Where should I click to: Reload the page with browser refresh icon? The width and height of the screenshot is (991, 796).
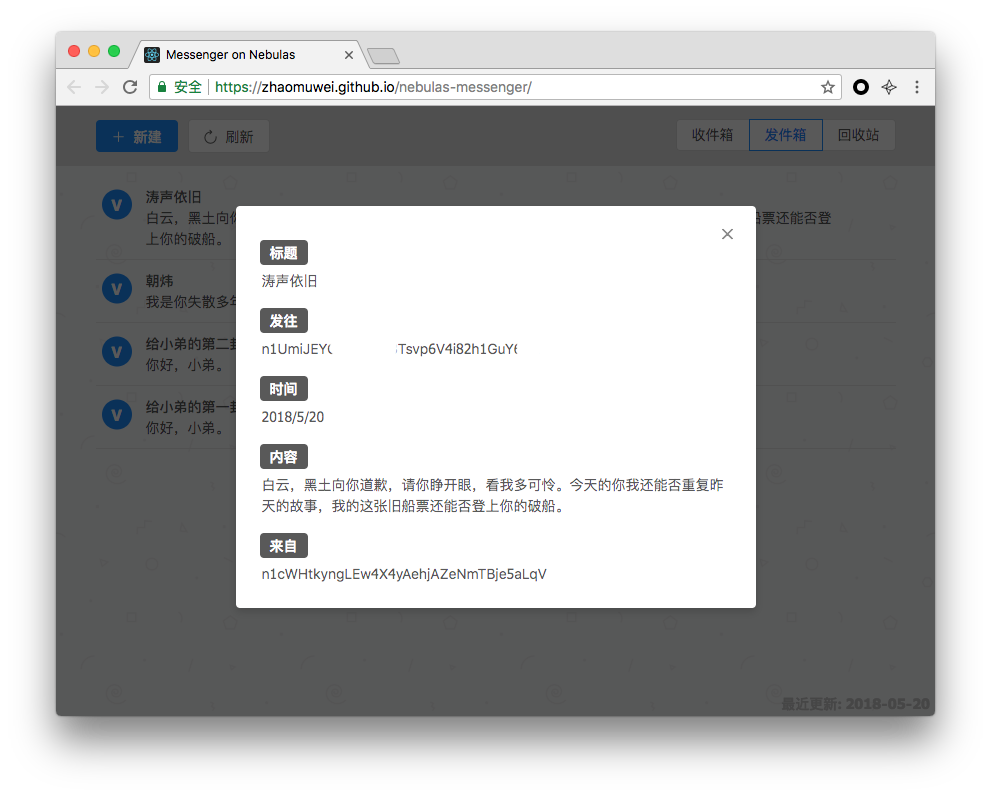(x=130, y=87)
